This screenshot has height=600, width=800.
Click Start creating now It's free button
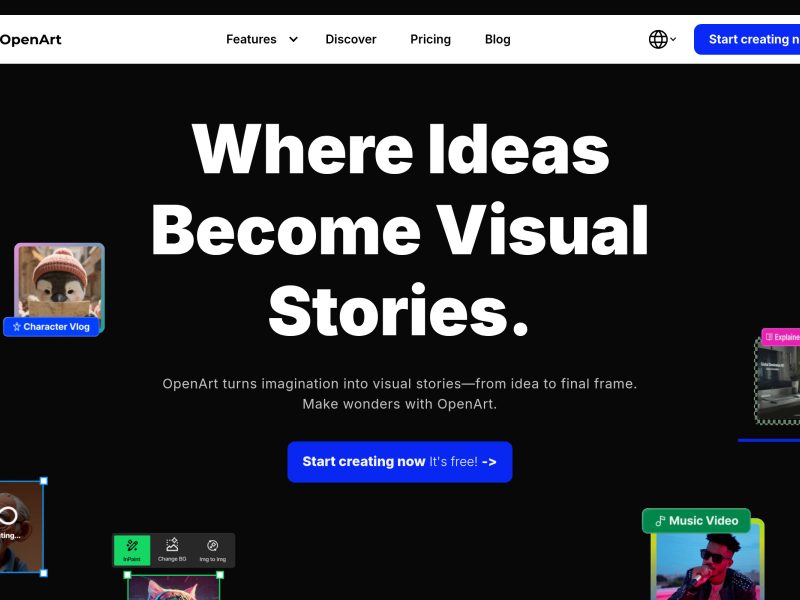(x=399, y=462)
